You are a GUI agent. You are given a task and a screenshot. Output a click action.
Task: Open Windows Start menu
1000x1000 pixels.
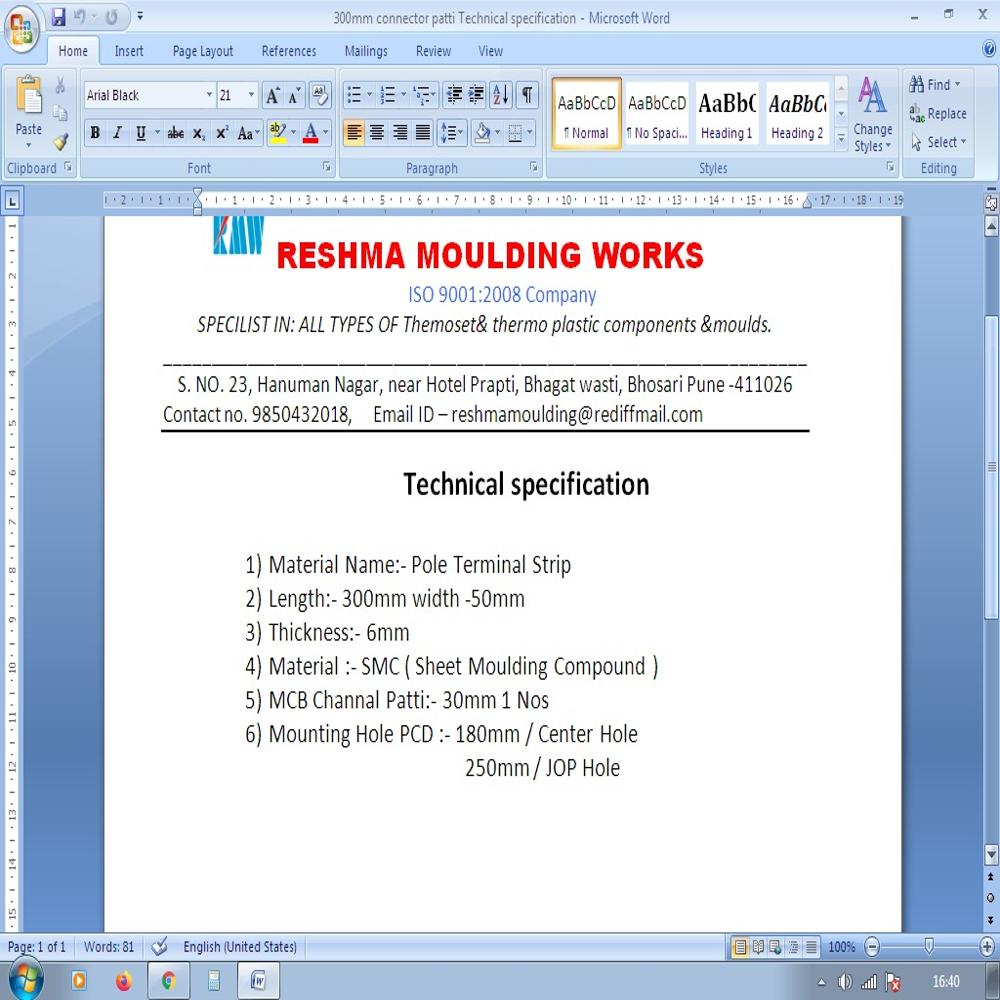click(x=24, y=980)
